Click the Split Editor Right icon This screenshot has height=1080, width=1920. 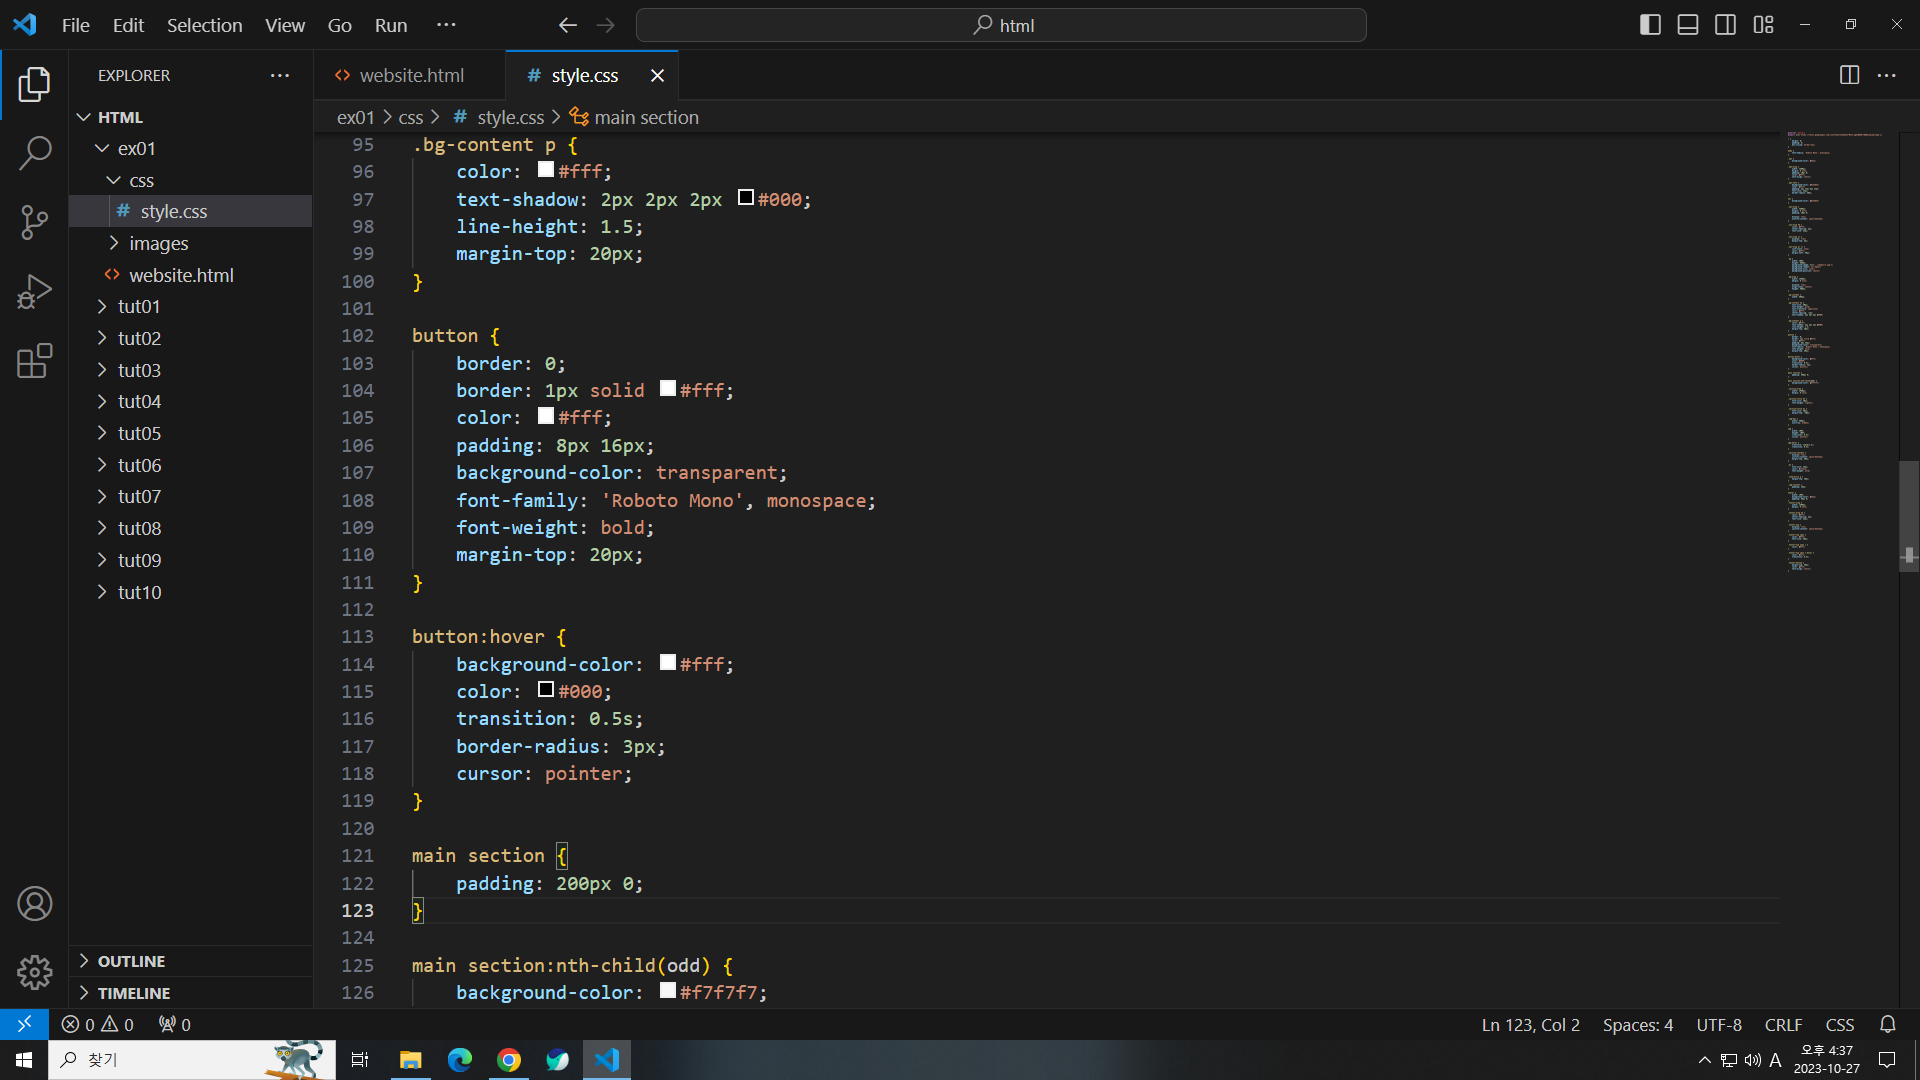[x=1849, y=75]
